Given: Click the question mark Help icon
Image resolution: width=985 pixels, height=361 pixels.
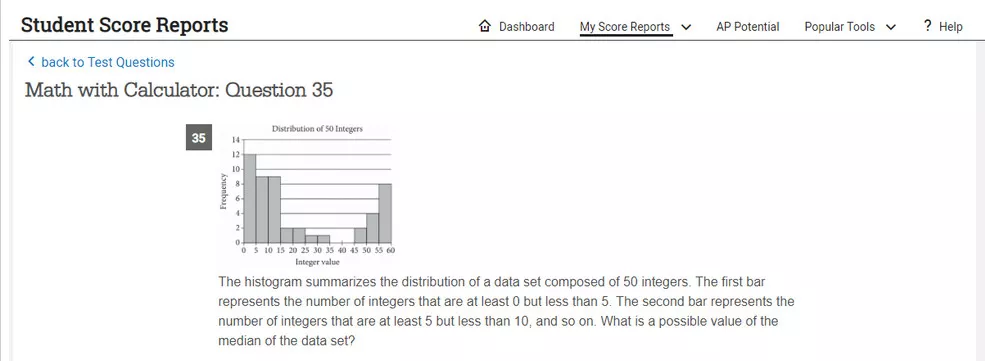Looking at the screenshot, I should pyautogui.click(x=927, y=26).
